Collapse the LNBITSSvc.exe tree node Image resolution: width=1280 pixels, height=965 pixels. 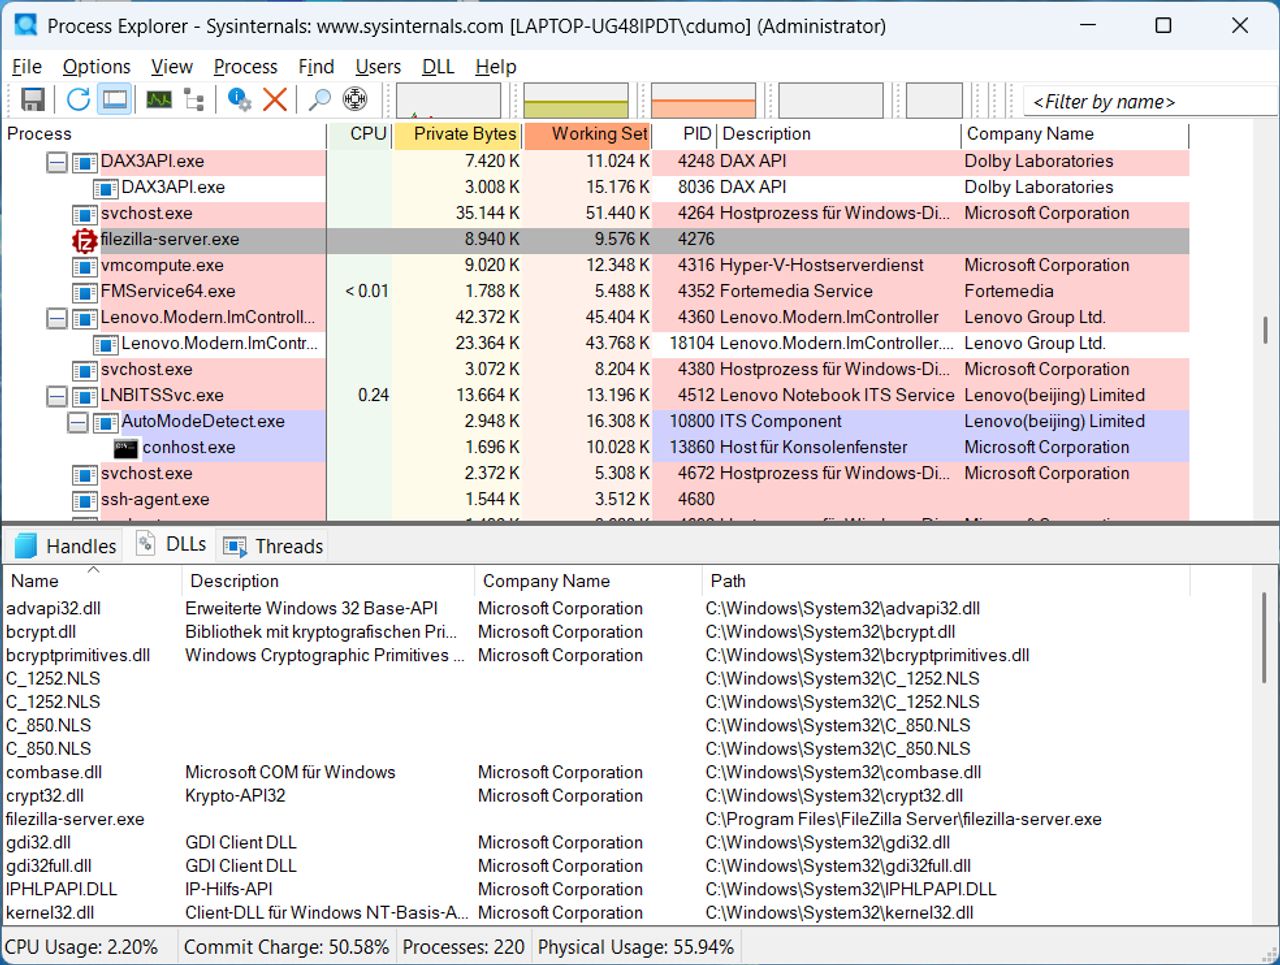[57, 396]
